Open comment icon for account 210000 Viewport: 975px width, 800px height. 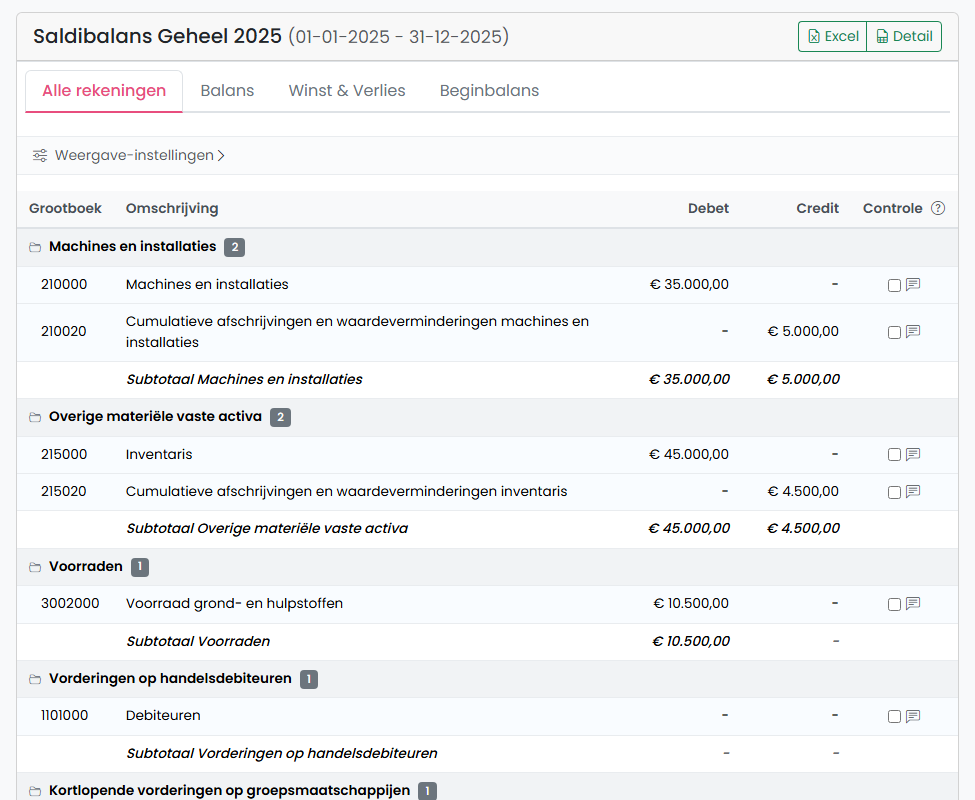click(x=913, y=285)
